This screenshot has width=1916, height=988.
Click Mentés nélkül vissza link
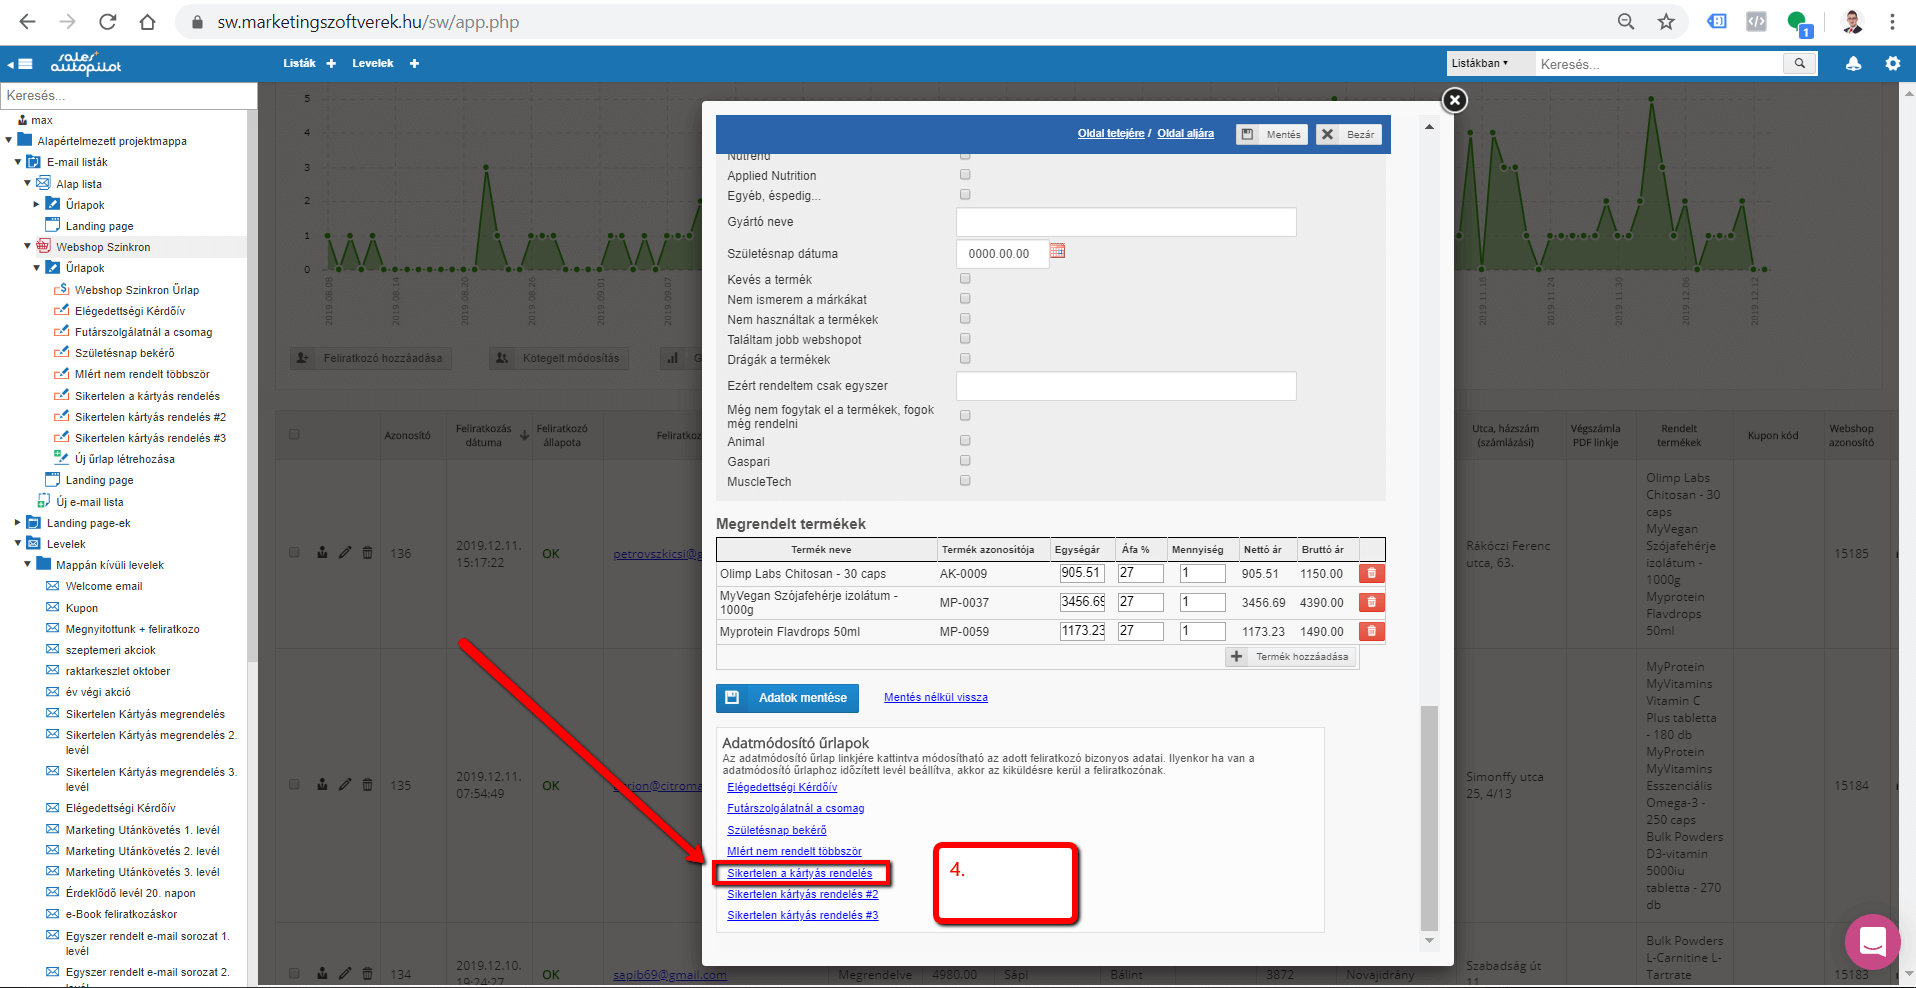[x=936, y=698]
